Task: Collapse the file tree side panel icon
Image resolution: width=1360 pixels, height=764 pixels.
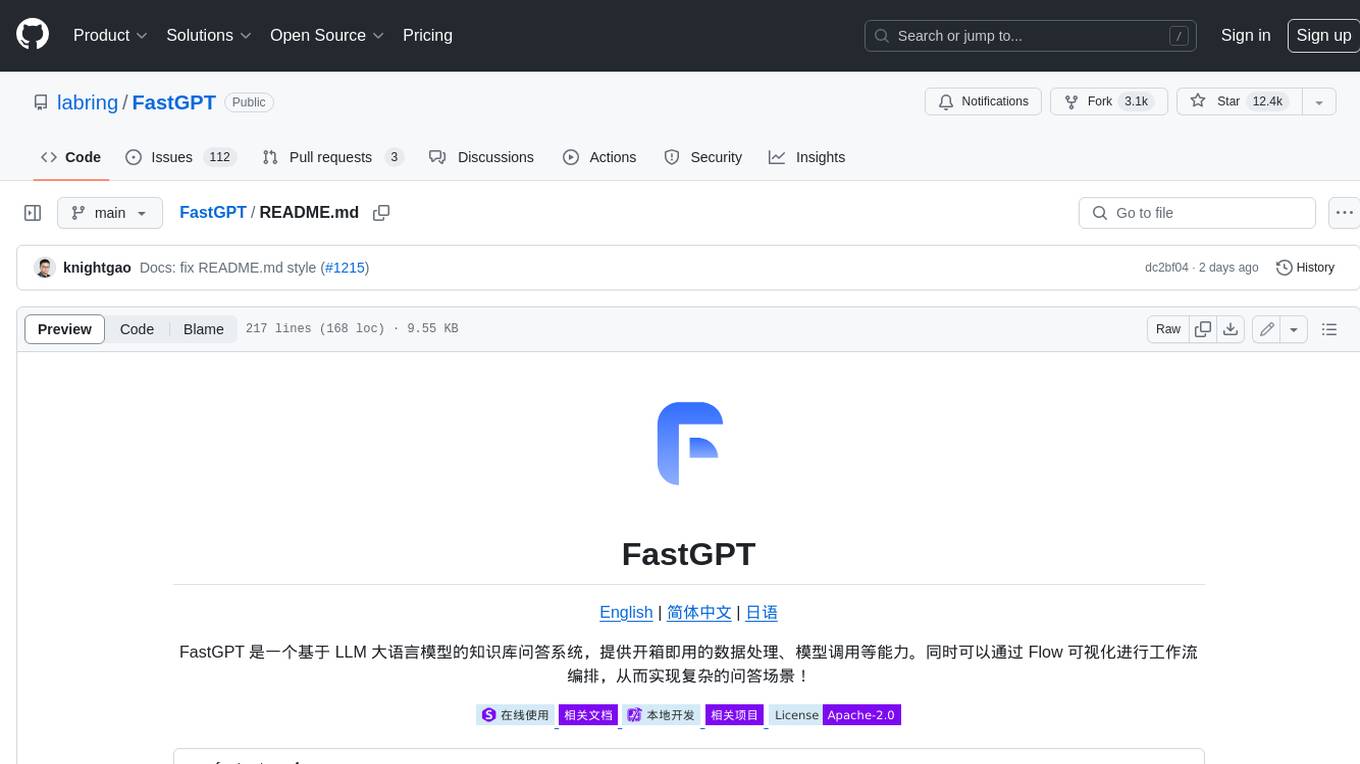Action: [x=33, y=213]
